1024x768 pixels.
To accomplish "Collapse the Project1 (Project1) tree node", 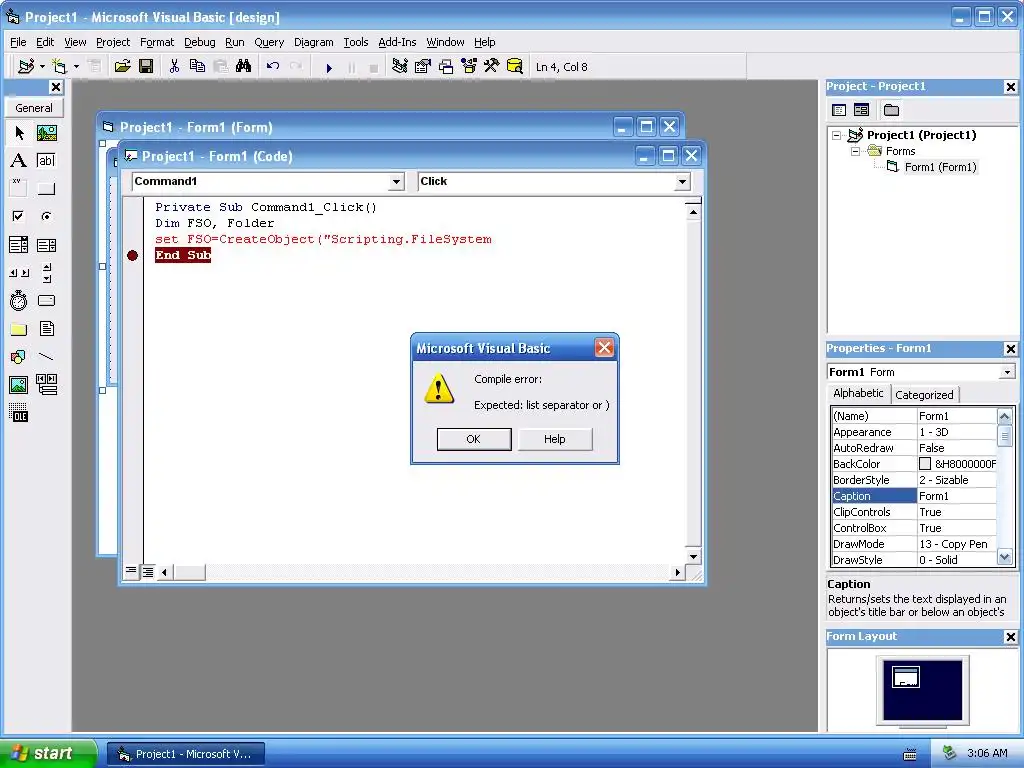I will (837, 135).
